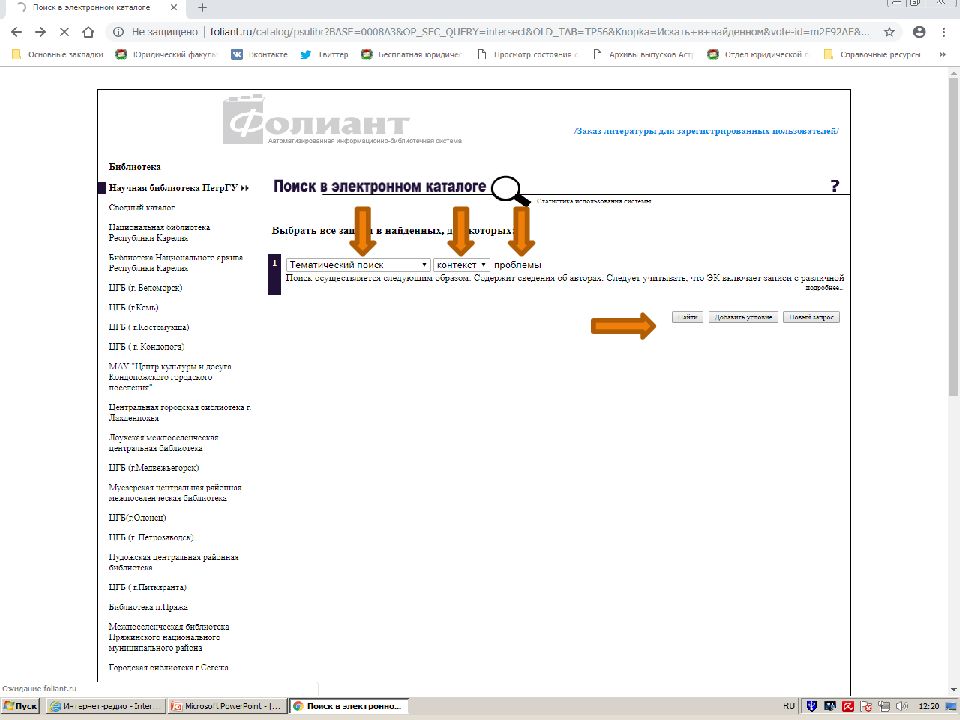Open the Chrome three-dot menu
The width and height of the screenshot is (960, 720).
pyautogui.click(x=945, y=32)
